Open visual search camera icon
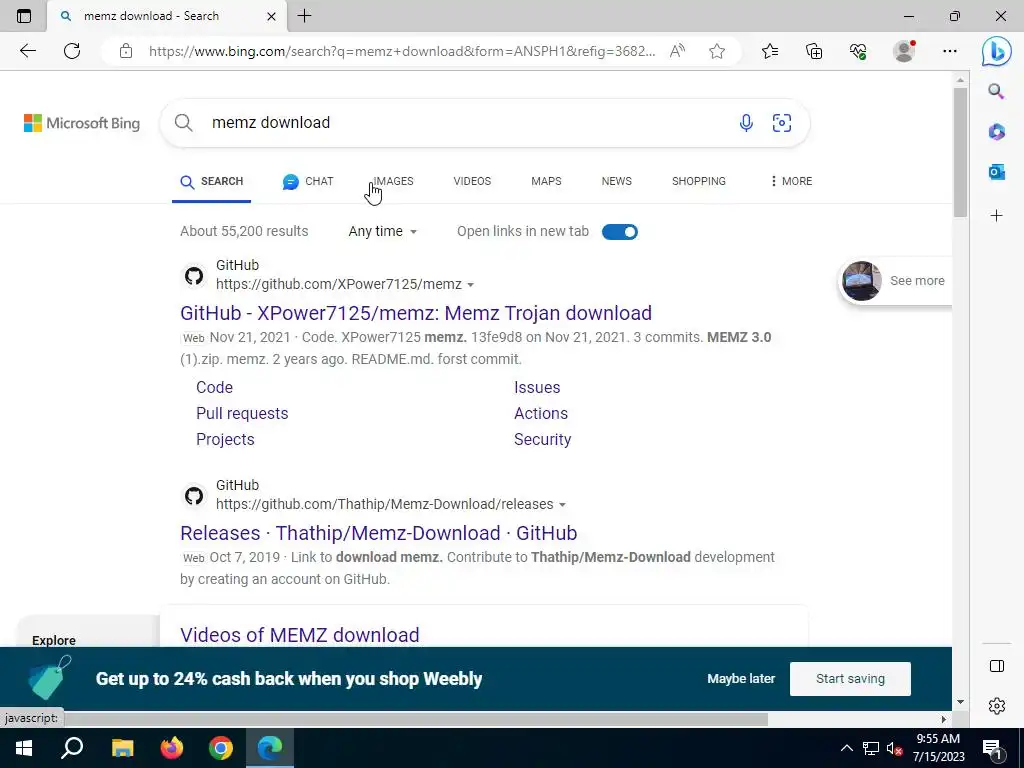1024x768 pixels. 782,123
